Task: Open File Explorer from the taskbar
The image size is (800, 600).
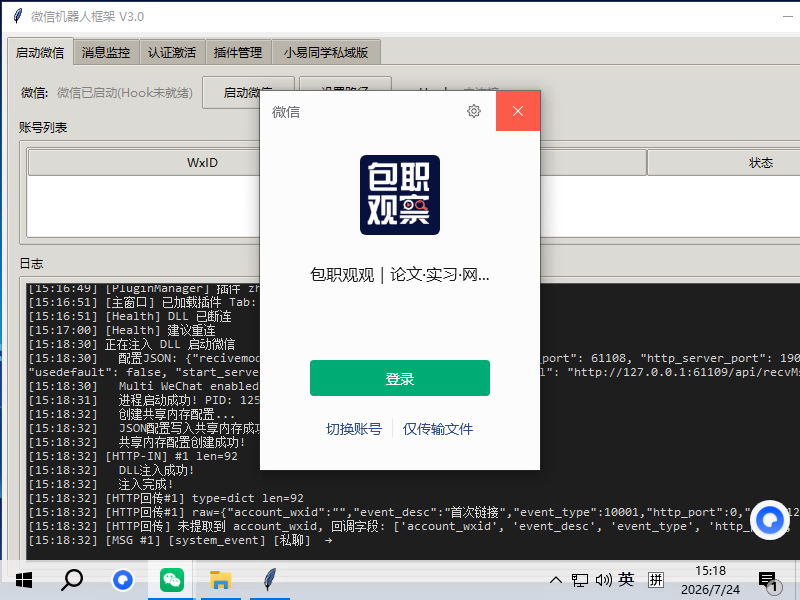Action: (x=220, y=580)
